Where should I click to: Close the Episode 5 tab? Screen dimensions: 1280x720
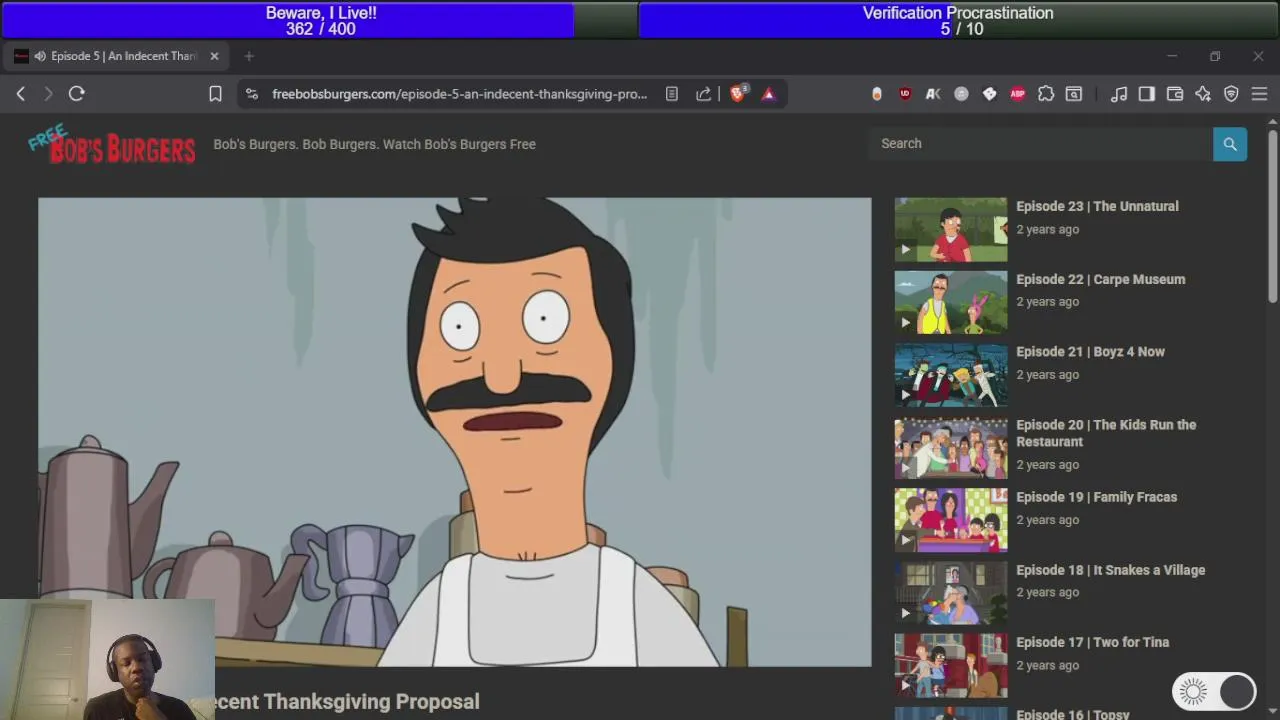(x=214, y=56)
